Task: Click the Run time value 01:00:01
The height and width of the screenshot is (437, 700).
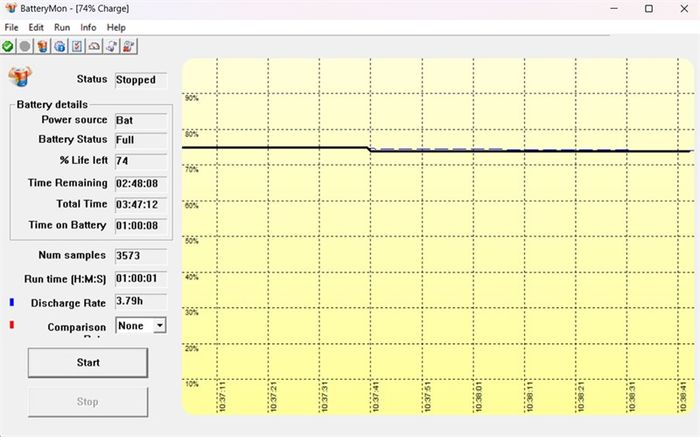Action: coord(141,279)
